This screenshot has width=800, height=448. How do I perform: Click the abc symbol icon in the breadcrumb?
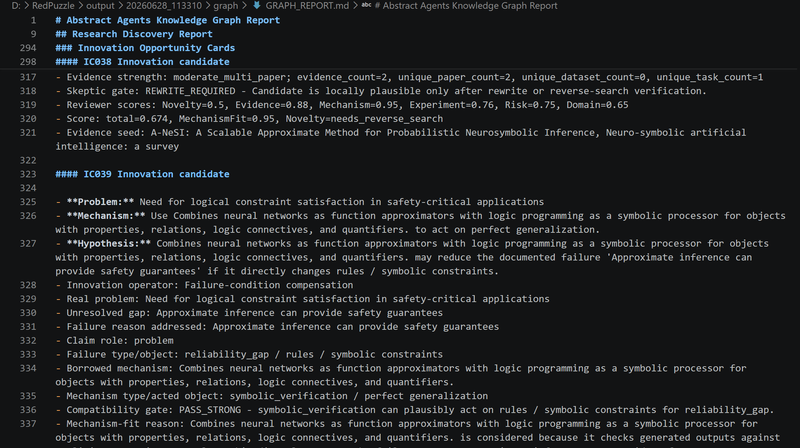(x=366, y=6)
